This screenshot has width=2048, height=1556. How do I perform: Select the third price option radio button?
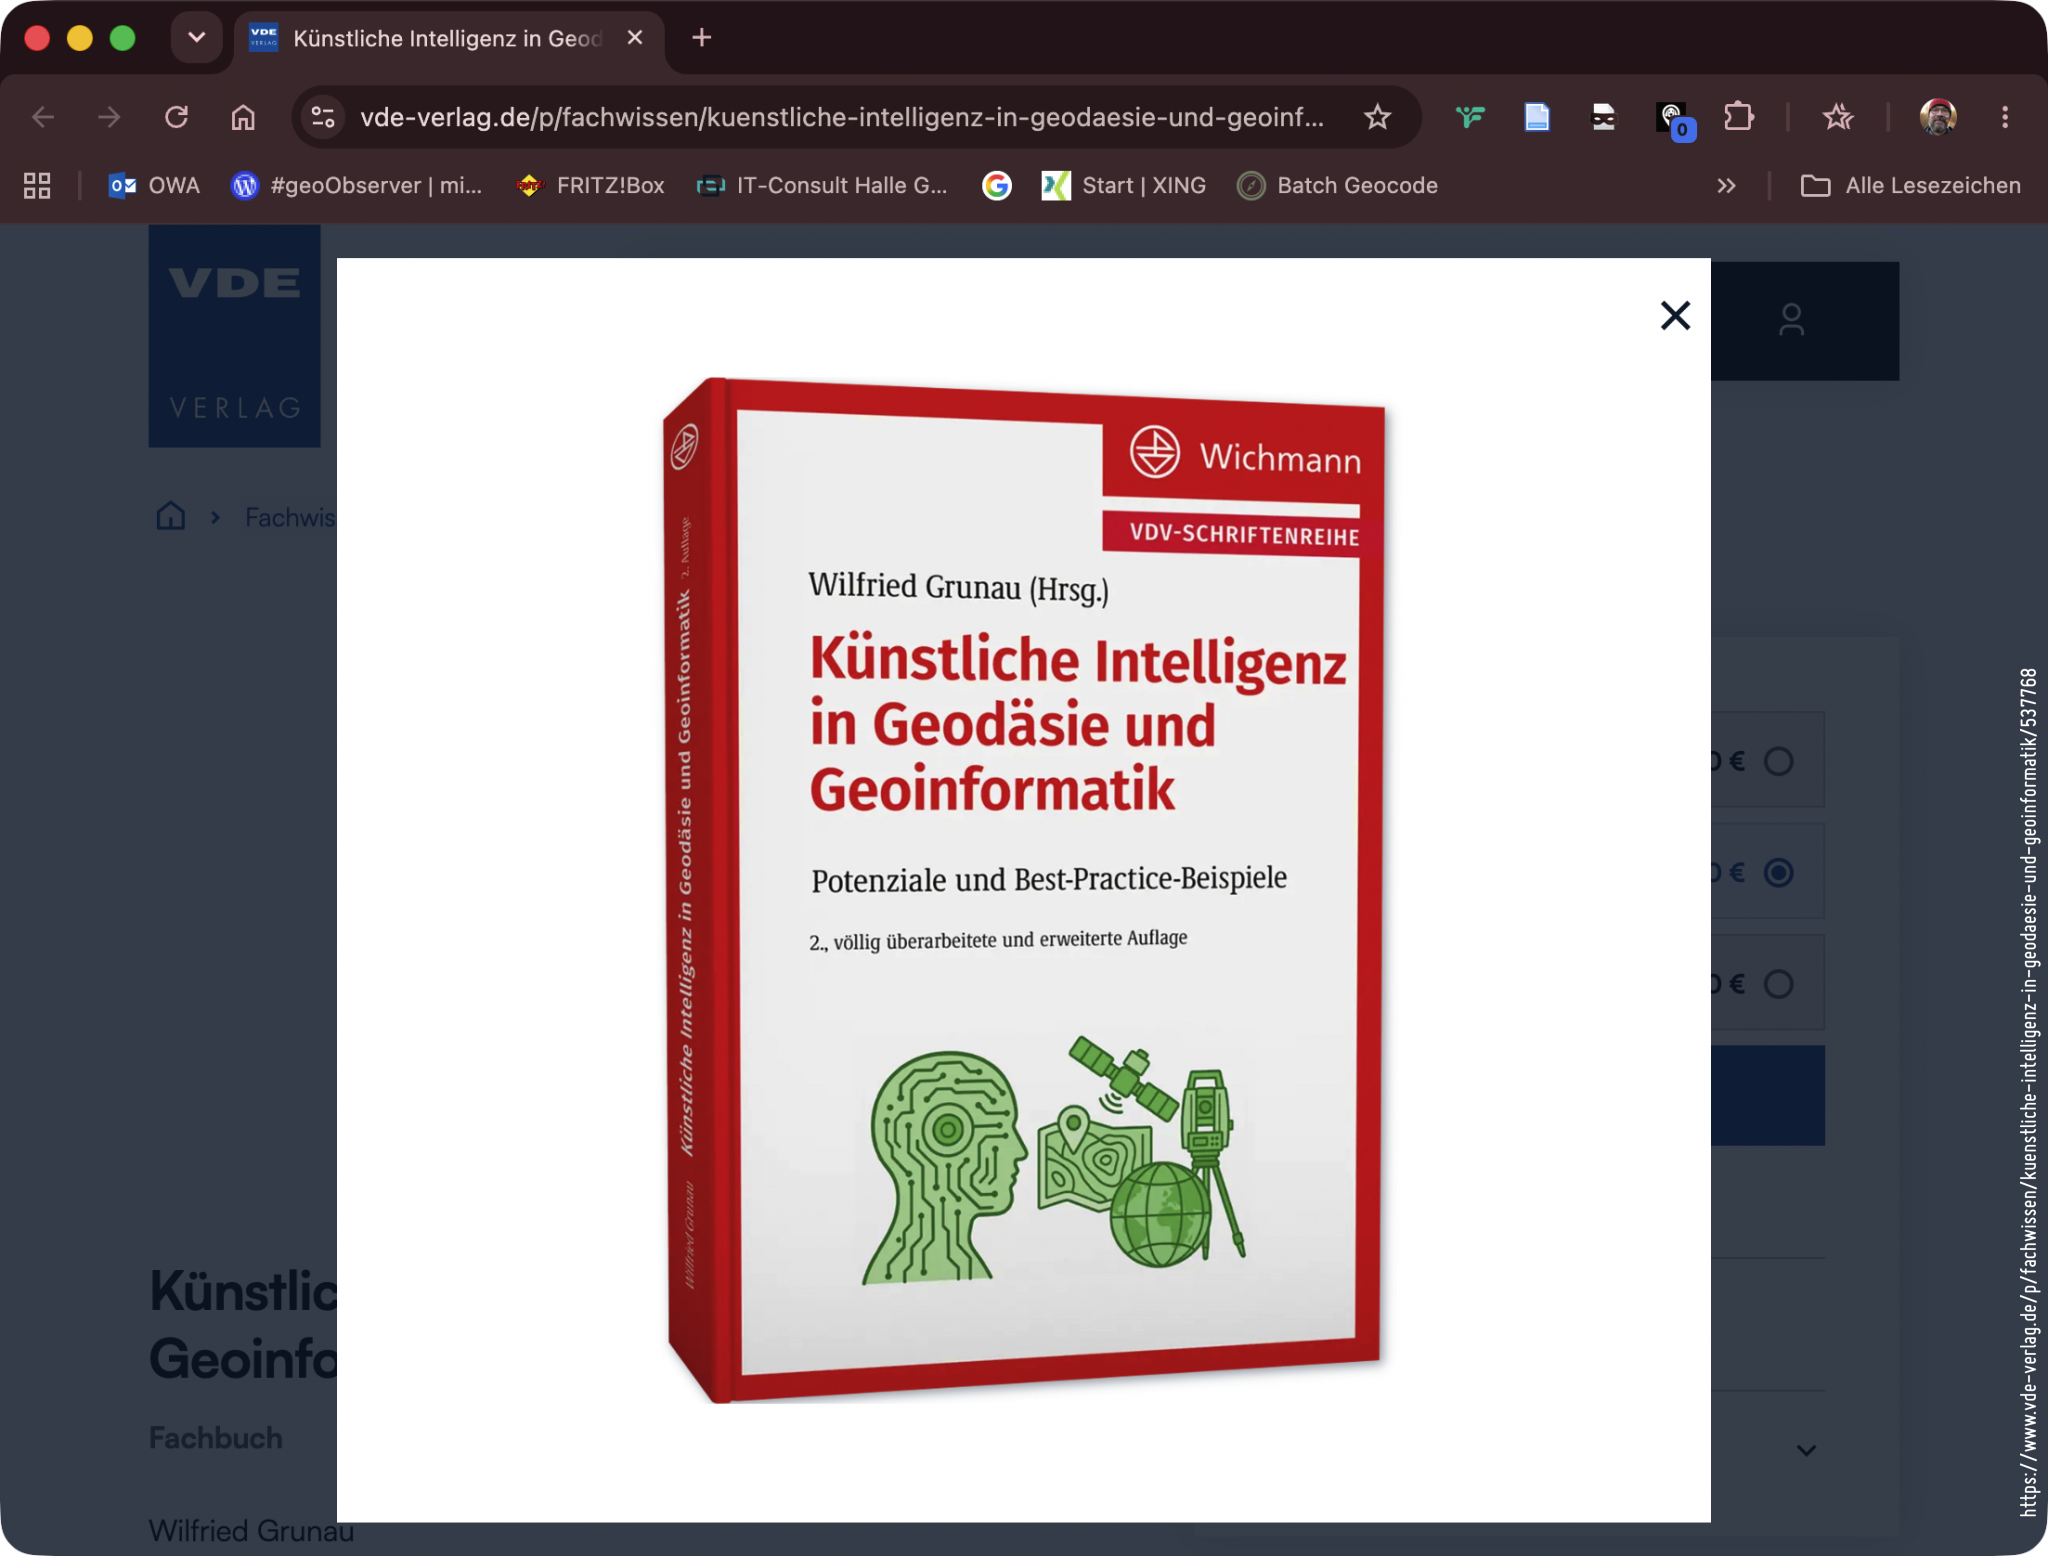(1778, 984)
